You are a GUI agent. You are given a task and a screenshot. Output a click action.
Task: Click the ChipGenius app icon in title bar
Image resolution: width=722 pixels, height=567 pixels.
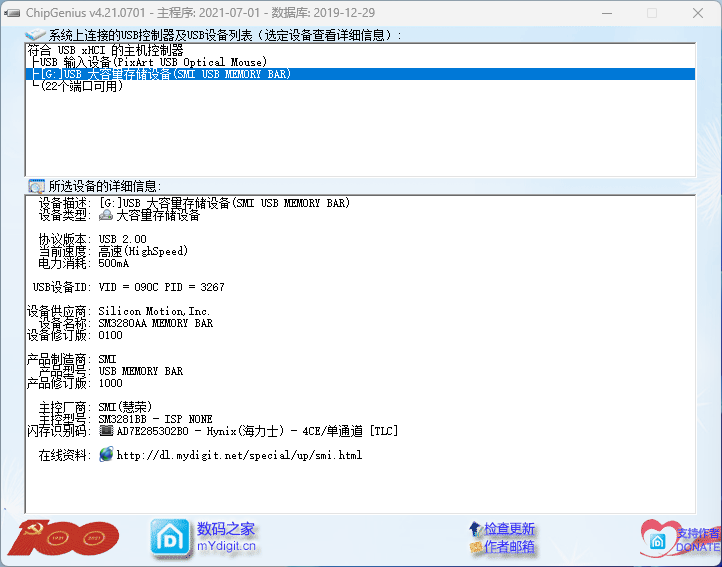[x=12, y=13]
